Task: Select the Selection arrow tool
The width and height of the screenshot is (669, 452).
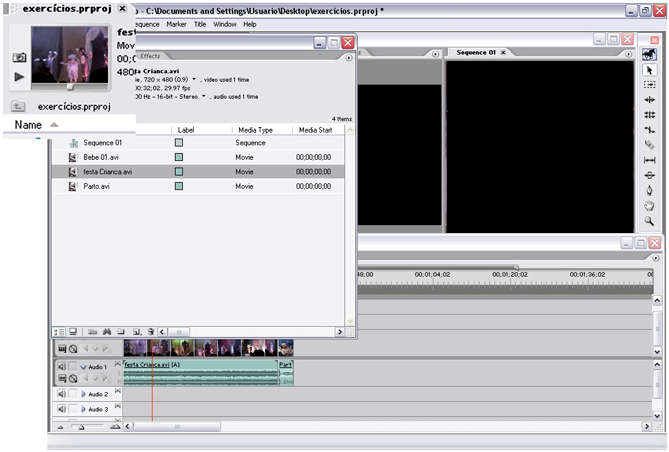Action: (649, 70)
